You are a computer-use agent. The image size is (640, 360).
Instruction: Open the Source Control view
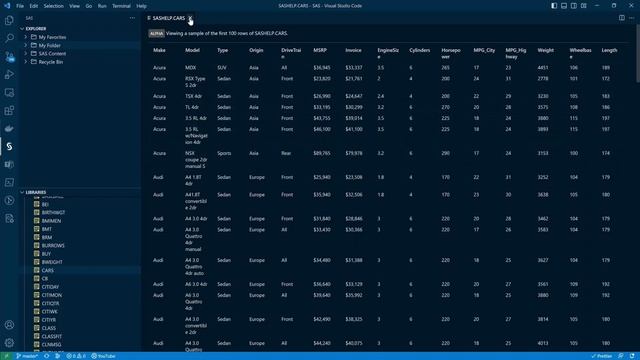[9, 56]
